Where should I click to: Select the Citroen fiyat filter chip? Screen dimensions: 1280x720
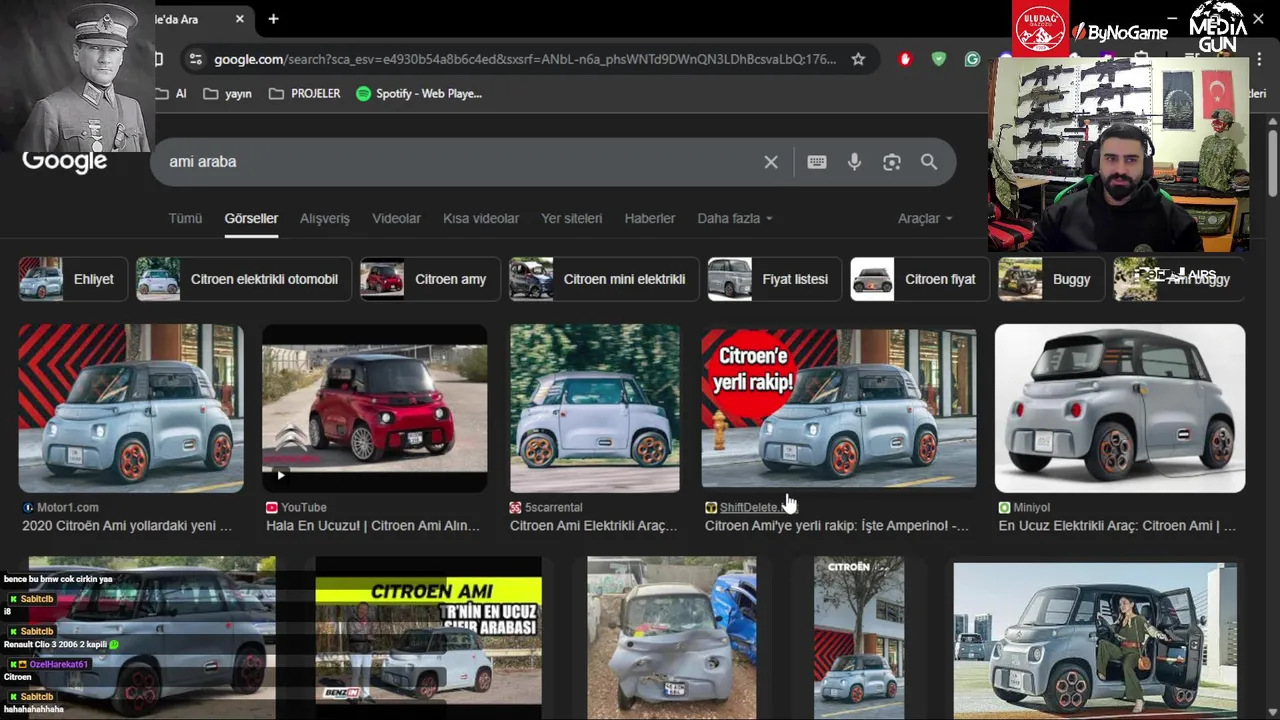click(920, 279)
